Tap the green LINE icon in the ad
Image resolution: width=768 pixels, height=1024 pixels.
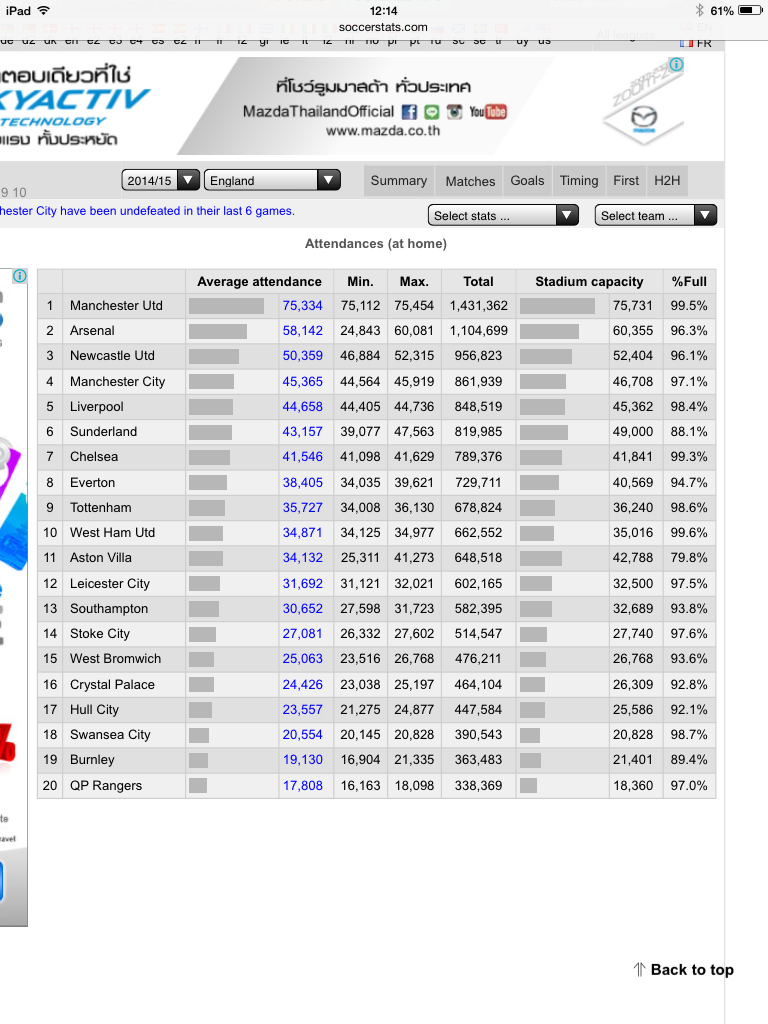pyautogui.click(x=432, y=112)
